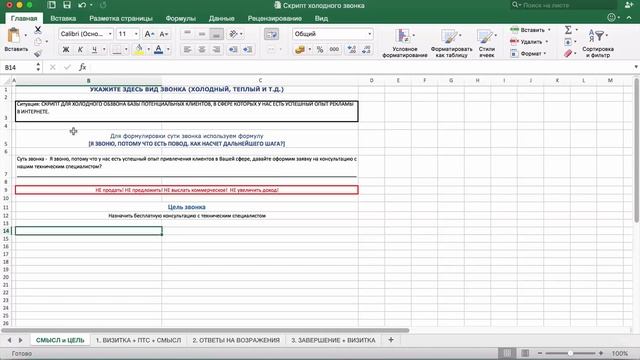Toggle italic formatting (К)
The width and height of the screenshot is (640, 360).
point(80,50)
